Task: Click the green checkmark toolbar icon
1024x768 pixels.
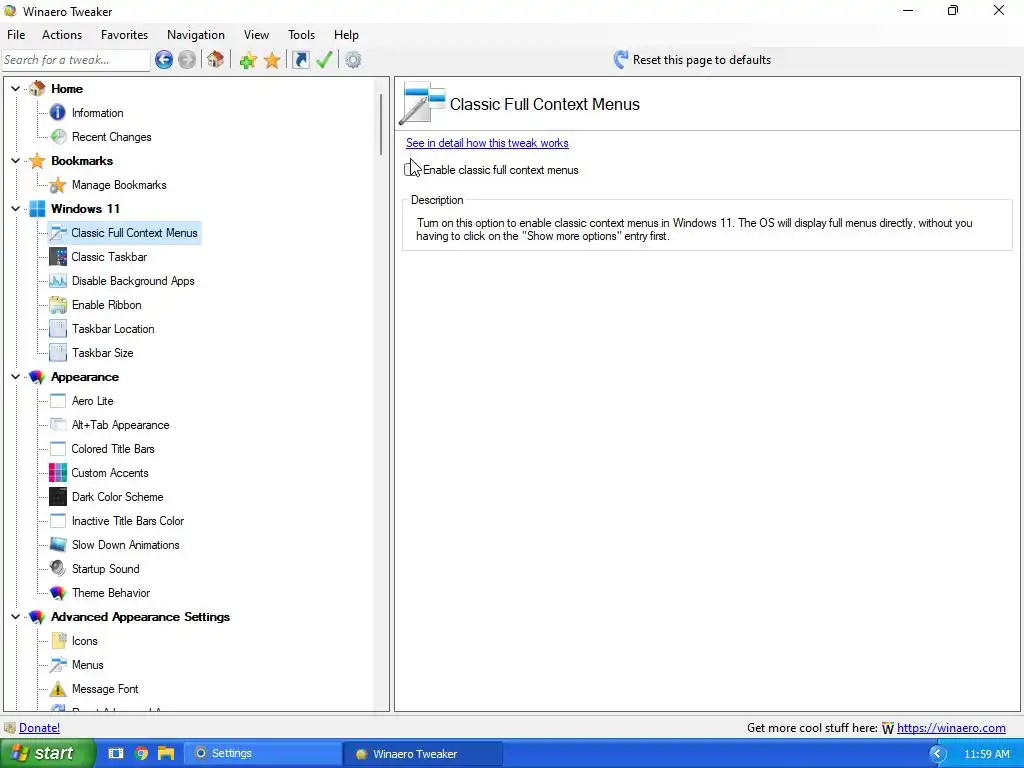Action: tap(325, 60)
